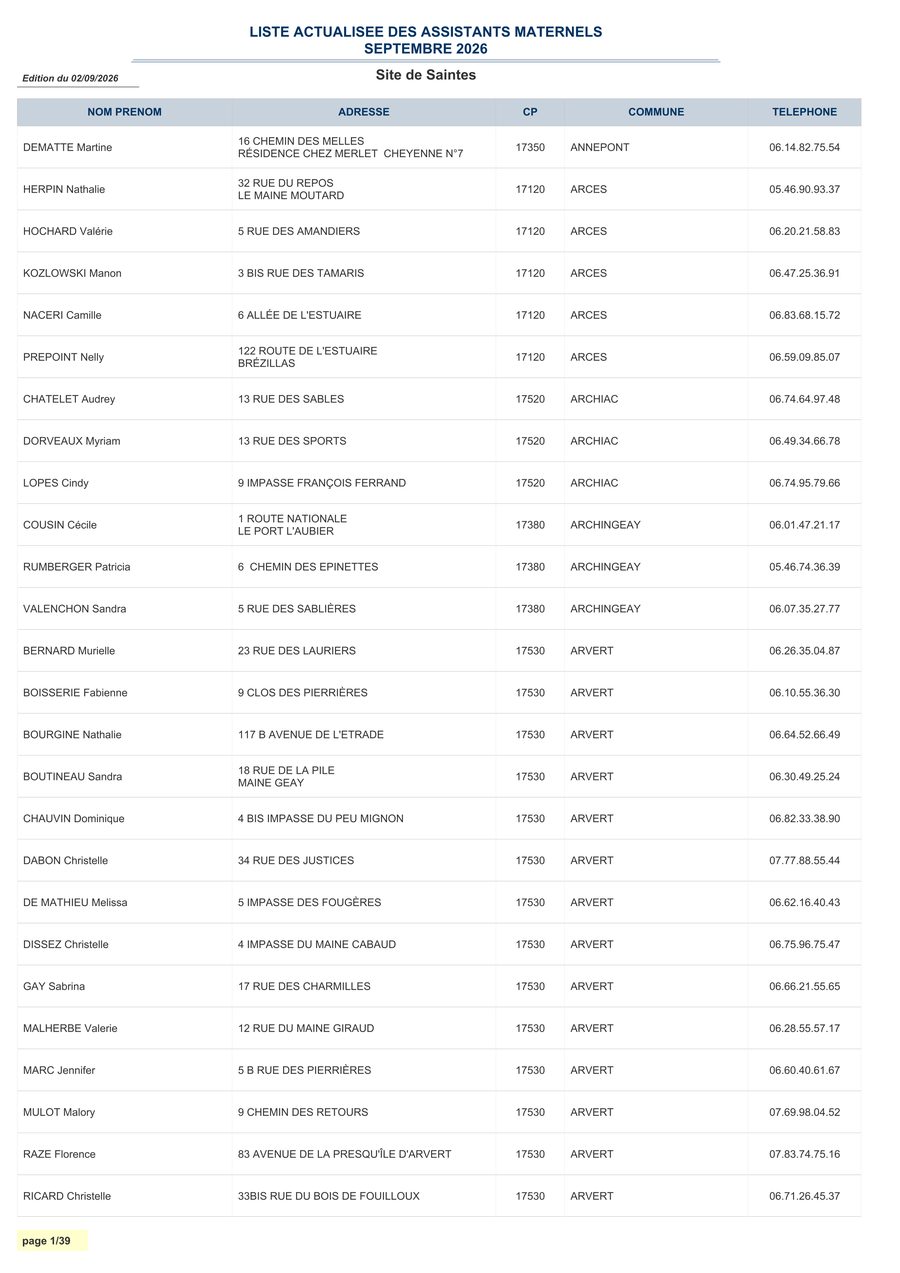This screenshot has width=900, height=1273.
Task: Click the ADRESSE column header
Action: click(364, 112)
